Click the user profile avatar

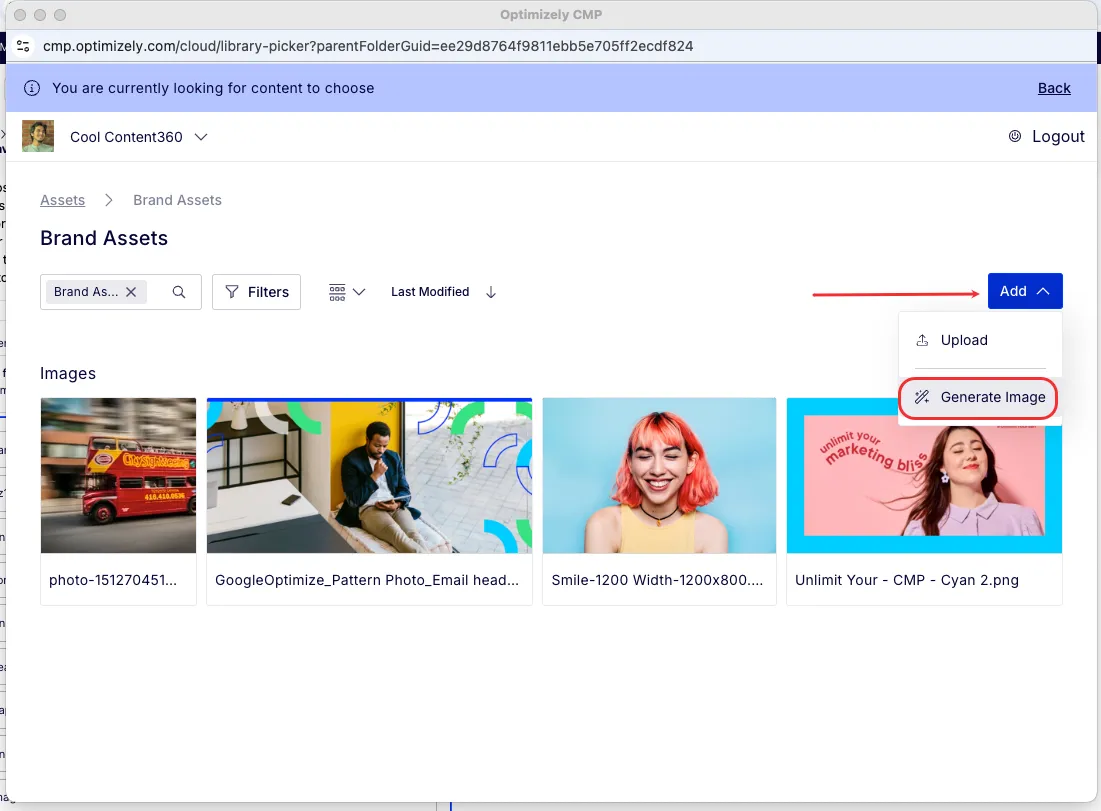[38, 136]
